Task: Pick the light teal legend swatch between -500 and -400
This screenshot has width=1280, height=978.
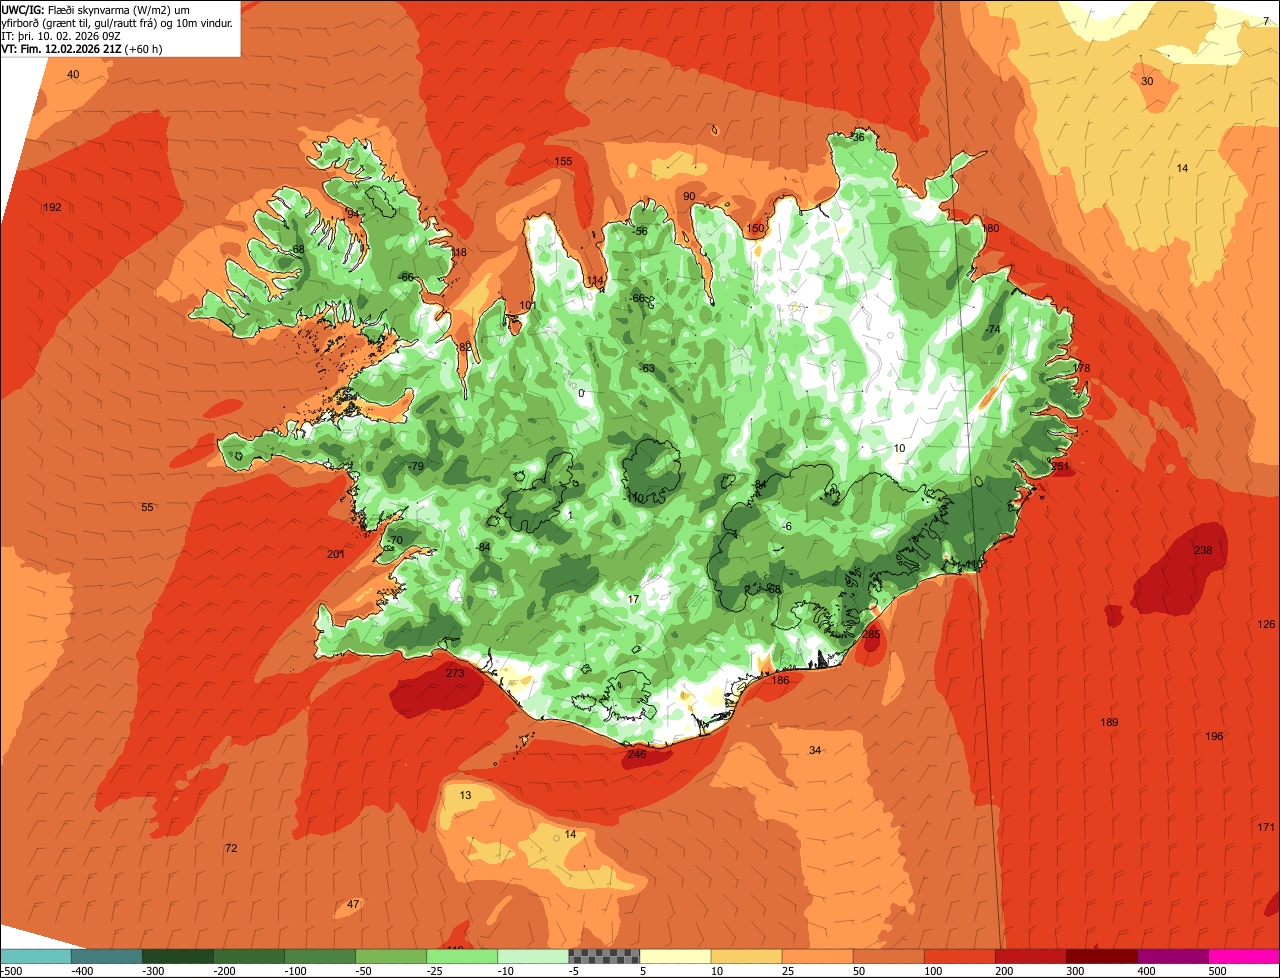Action: click(x=35, y=955)
